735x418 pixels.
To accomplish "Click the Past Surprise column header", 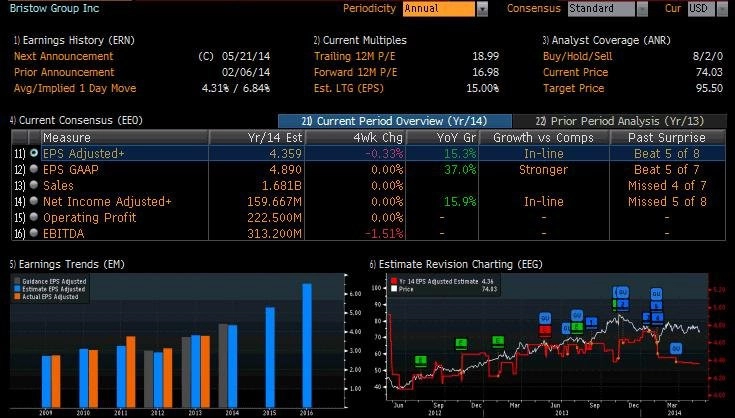I will (667, 137).
